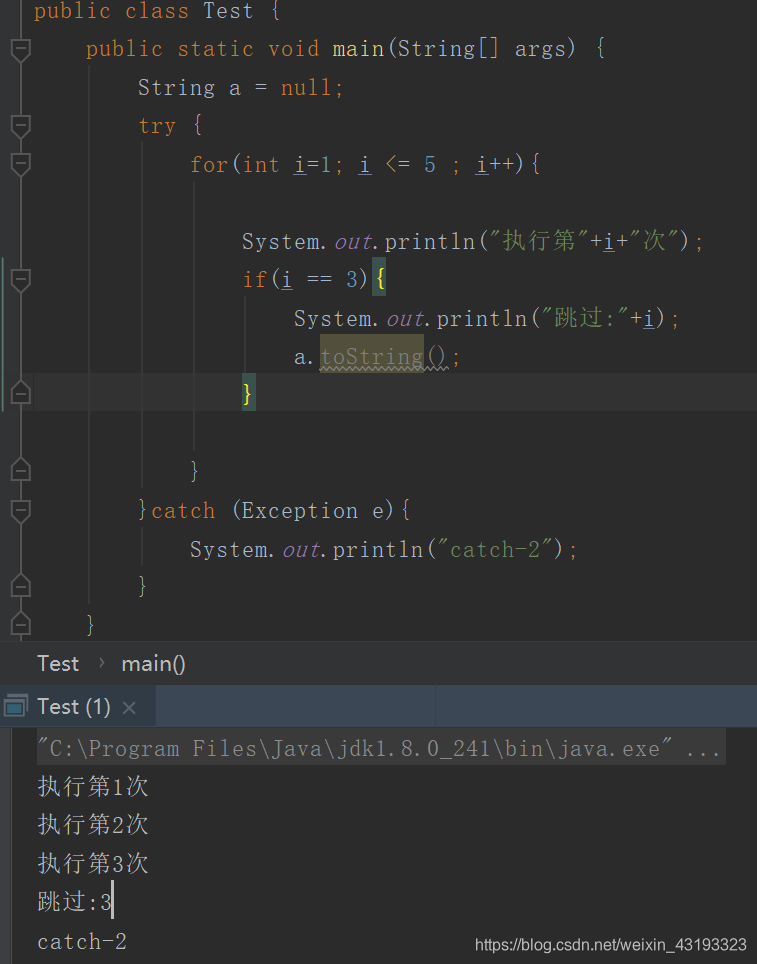Collapse the try block fold marker
The image size is (757, 964).
tap(20, 126)
